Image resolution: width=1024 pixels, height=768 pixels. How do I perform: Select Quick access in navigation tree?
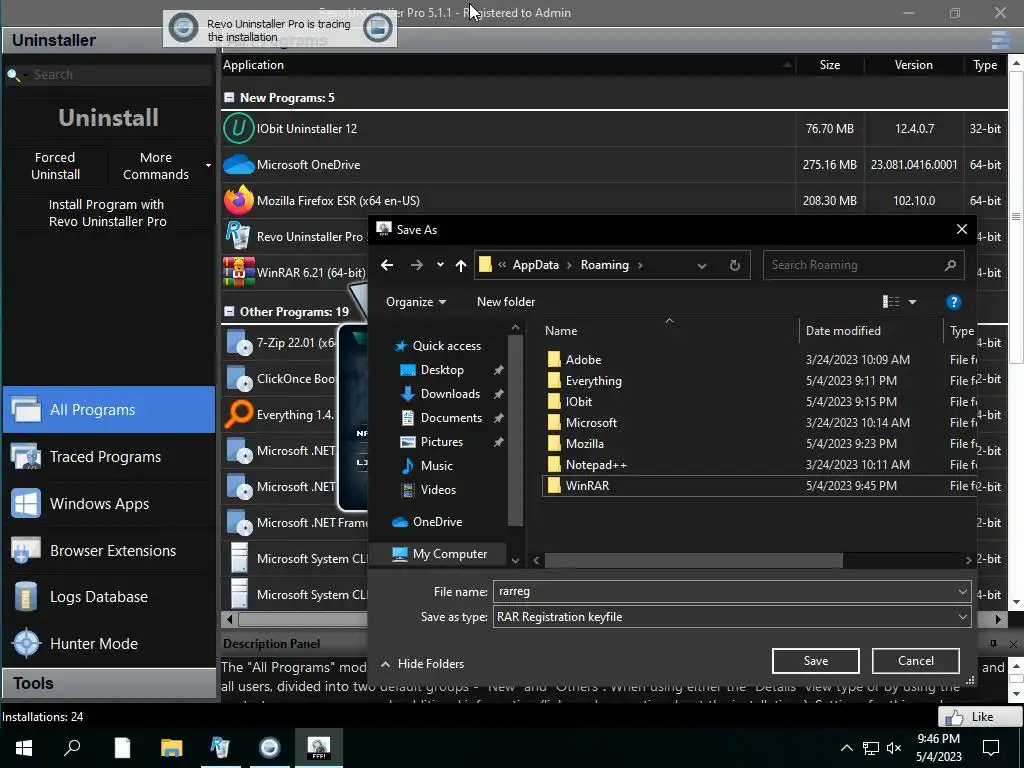coord(447,345)
